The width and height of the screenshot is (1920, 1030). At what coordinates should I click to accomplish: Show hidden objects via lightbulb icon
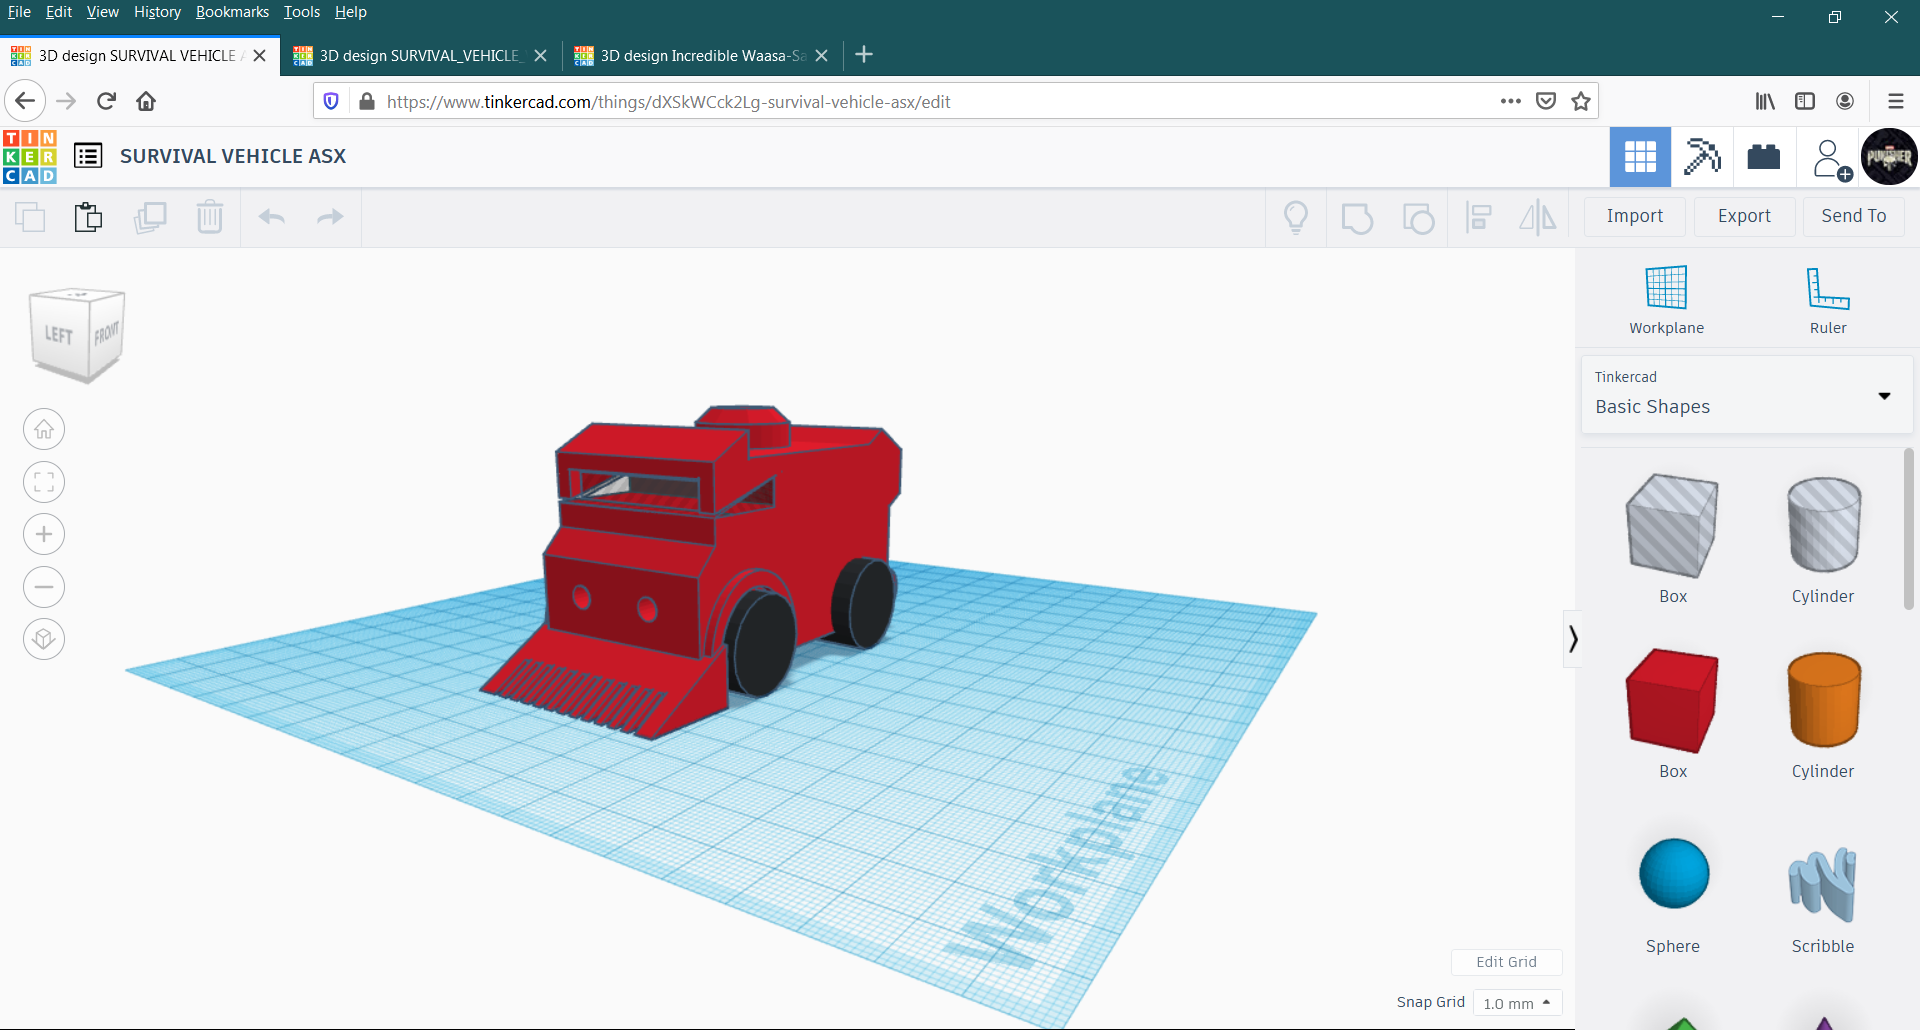click(1296, 216)
